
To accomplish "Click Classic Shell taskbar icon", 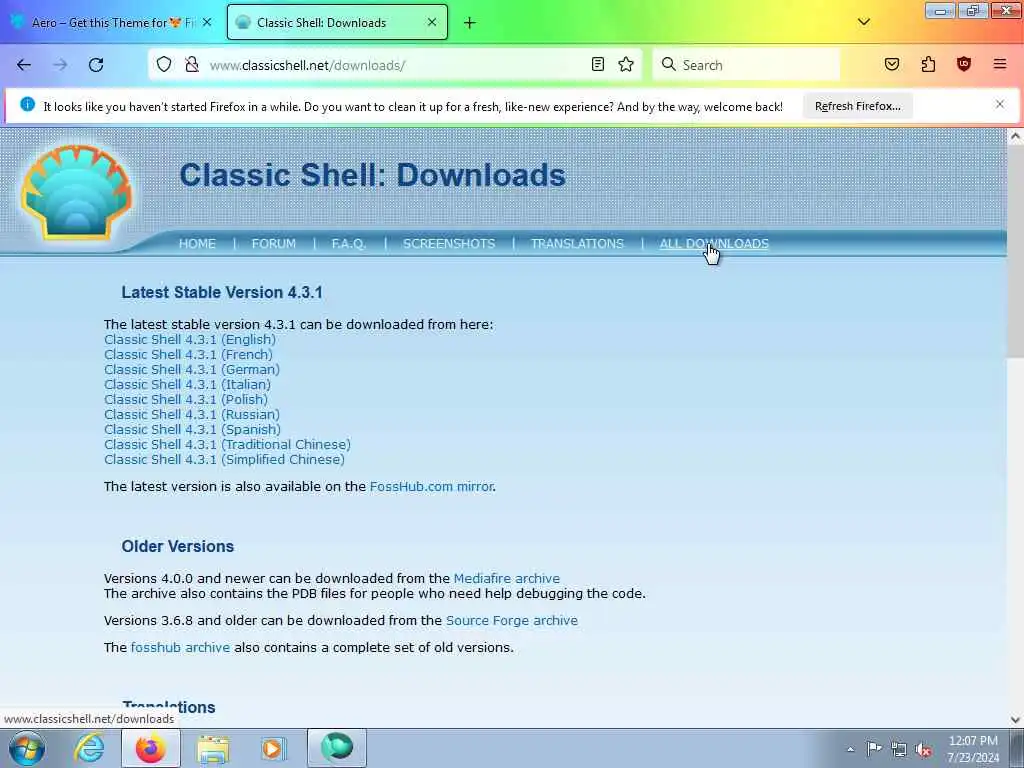I will tap(337, 748).
